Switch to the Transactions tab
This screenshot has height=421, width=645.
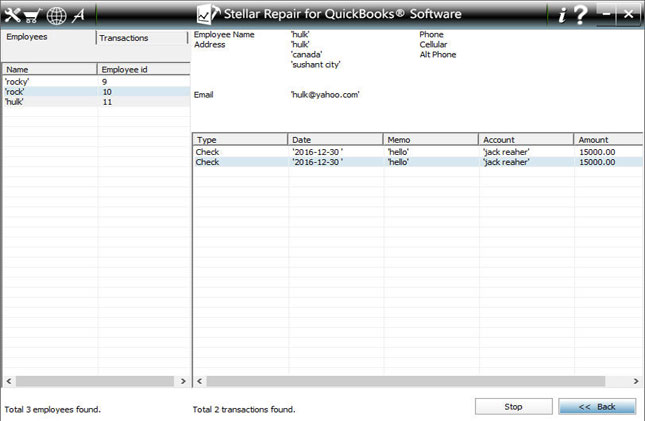tap(142, 38)
